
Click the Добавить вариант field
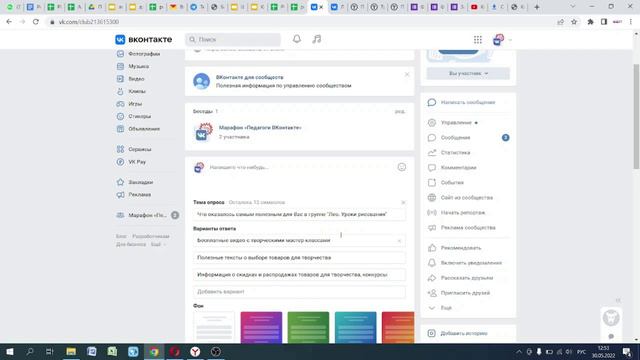tap(300, 292)
